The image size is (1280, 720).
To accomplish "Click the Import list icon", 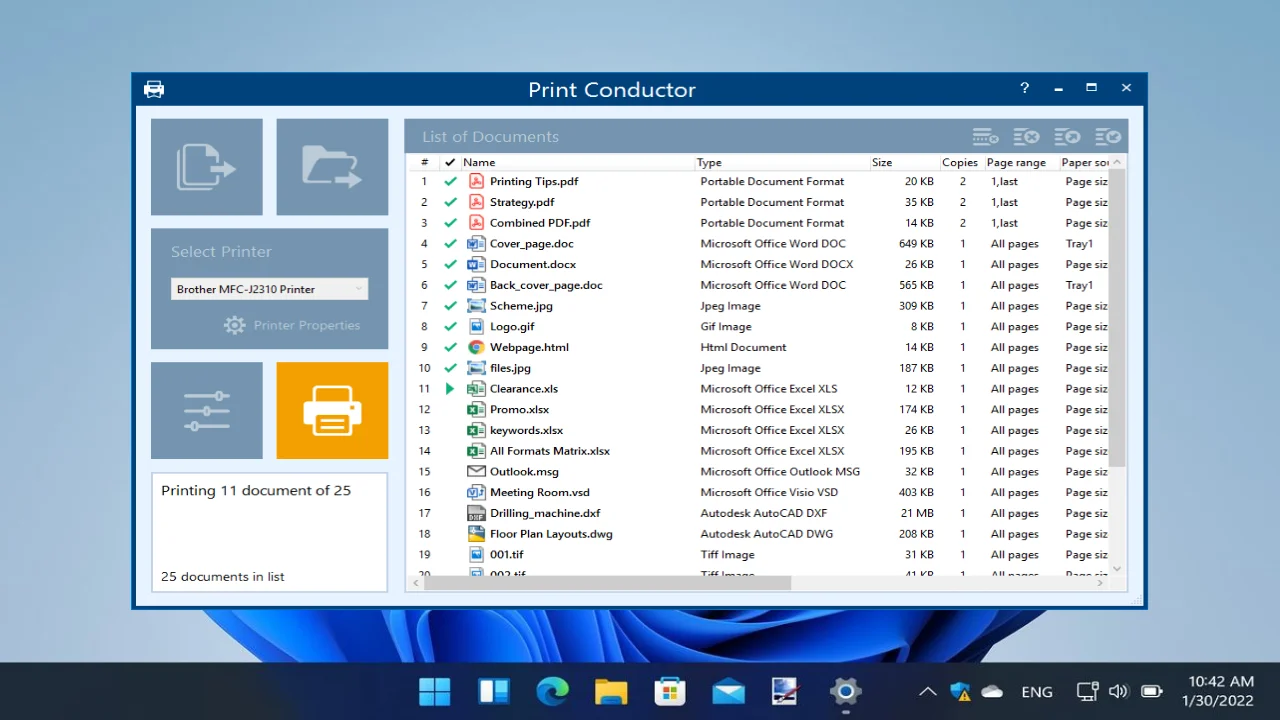I will tap(1108, 137).
